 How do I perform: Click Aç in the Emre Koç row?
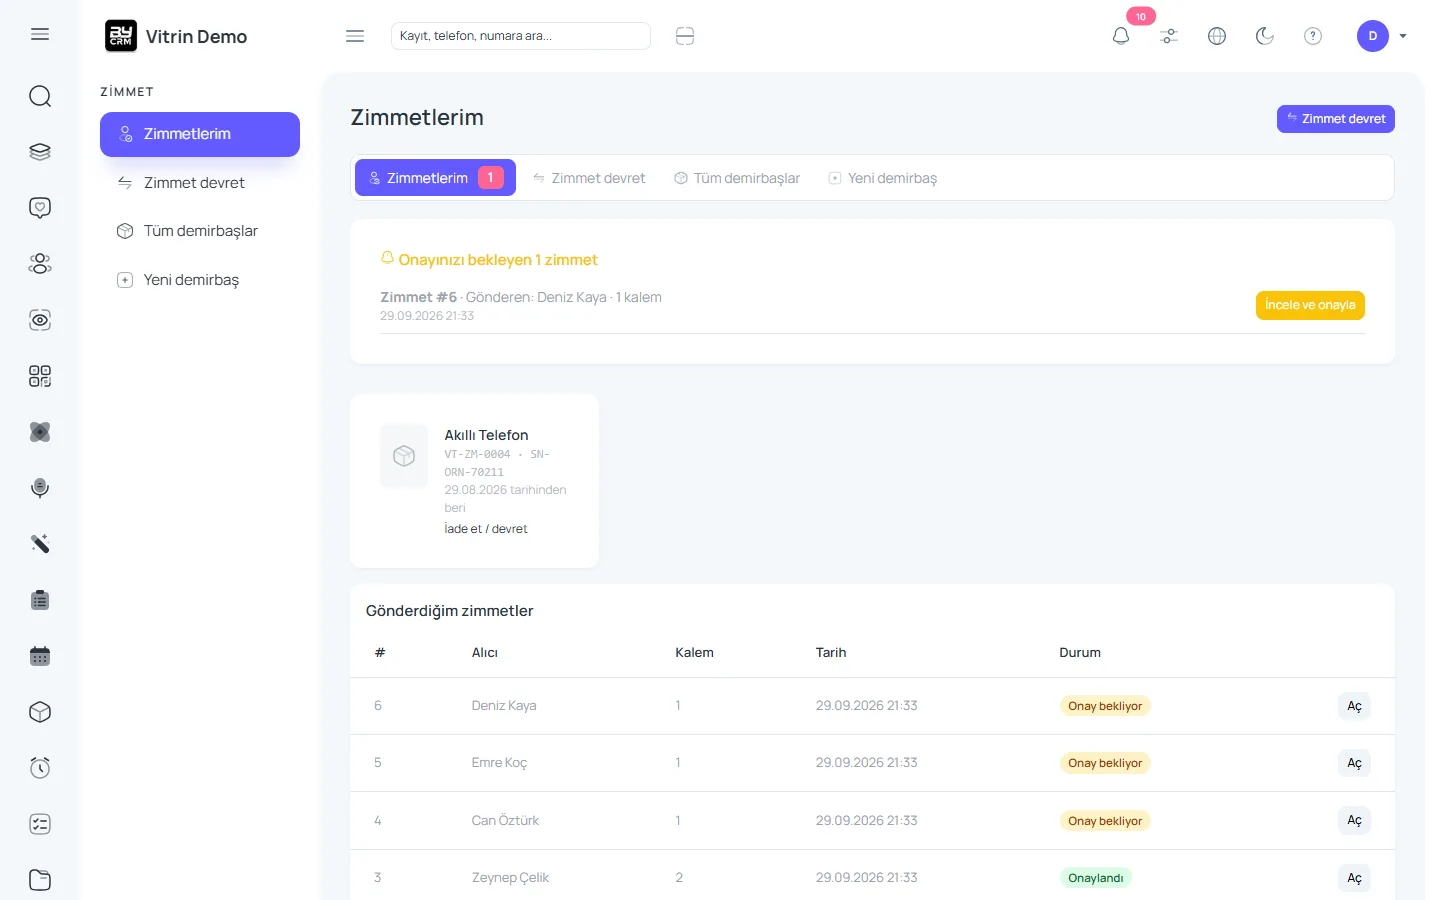coord(1354,763)
